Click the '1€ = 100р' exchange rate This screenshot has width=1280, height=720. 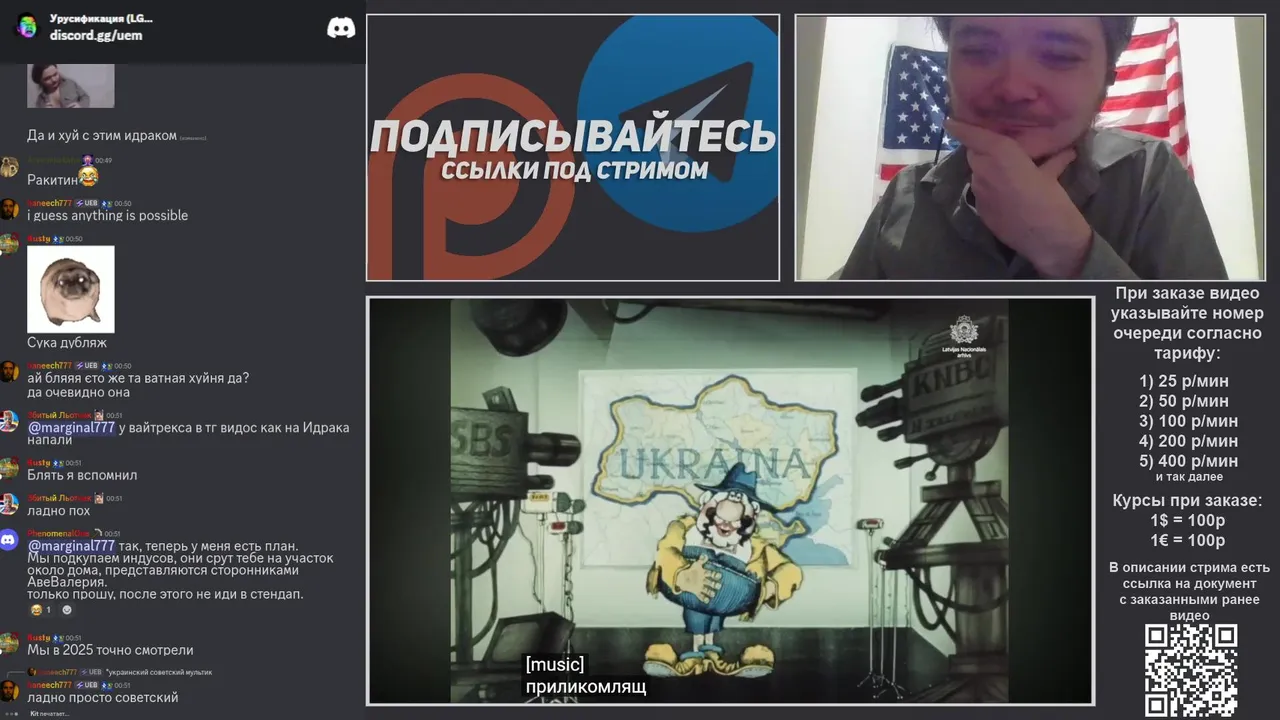[1188, 541]
